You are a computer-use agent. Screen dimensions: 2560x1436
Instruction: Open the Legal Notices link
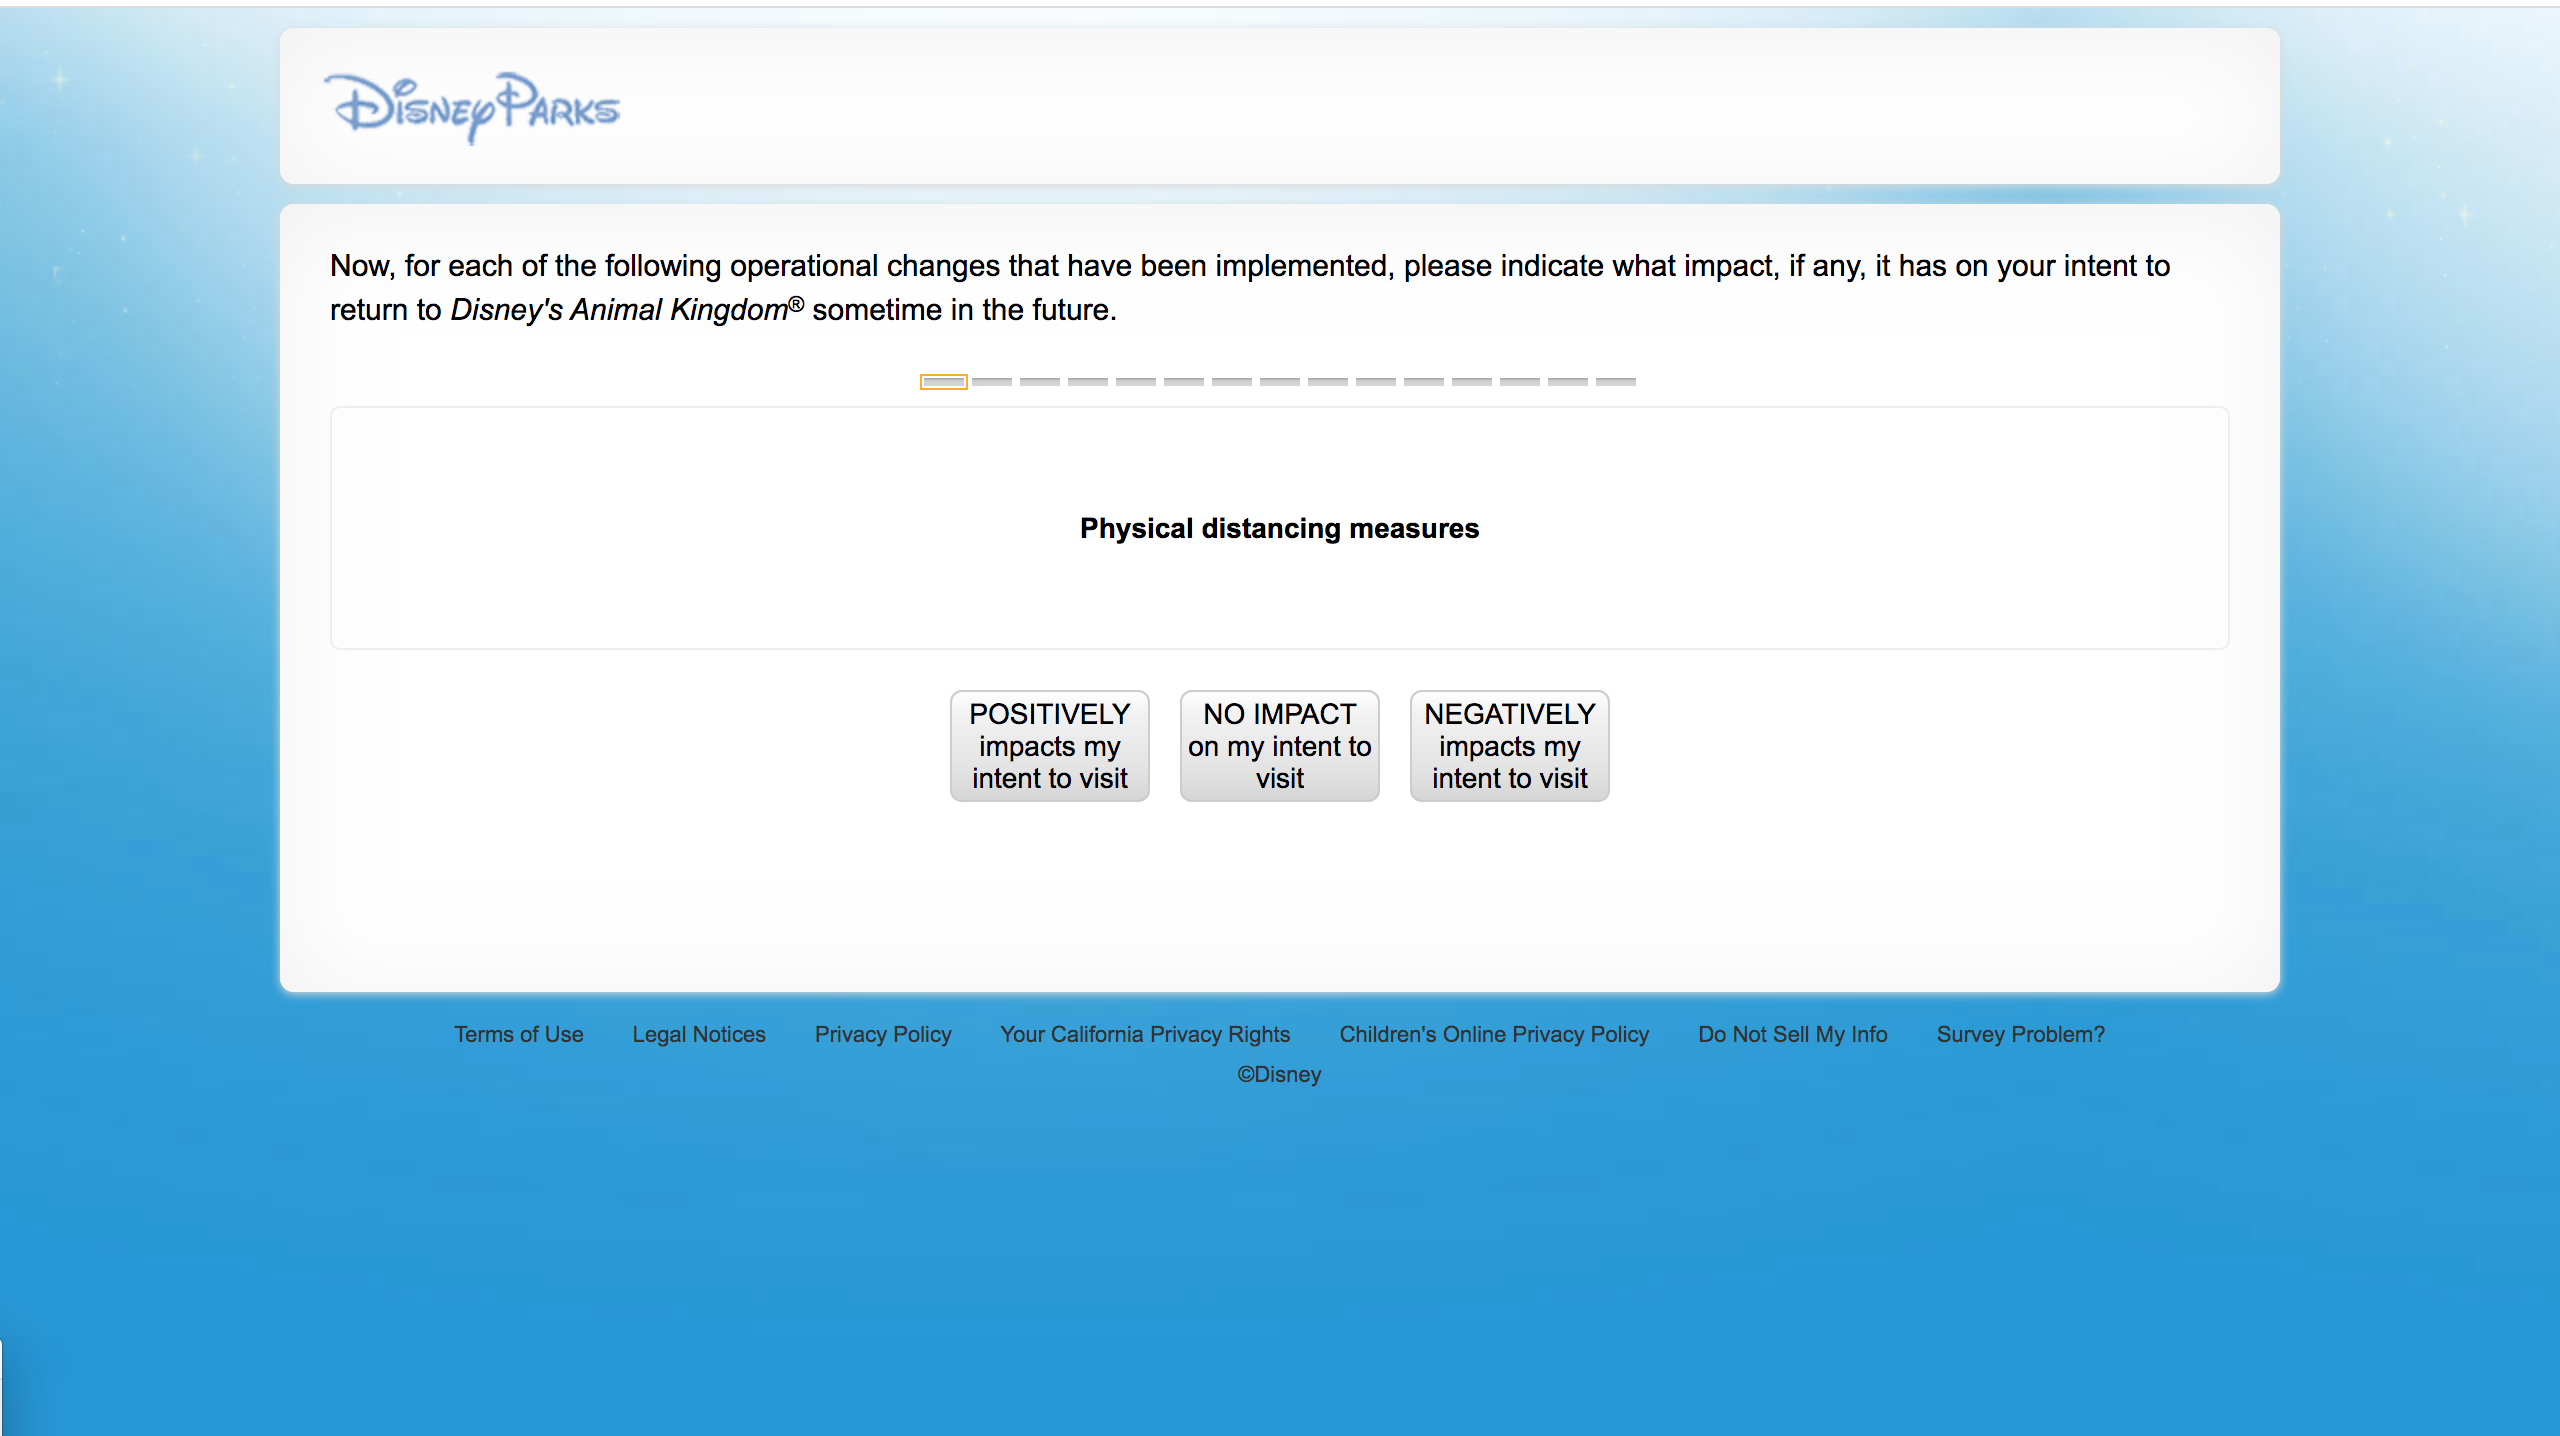pyautogui.click(x=698, y=1034)
